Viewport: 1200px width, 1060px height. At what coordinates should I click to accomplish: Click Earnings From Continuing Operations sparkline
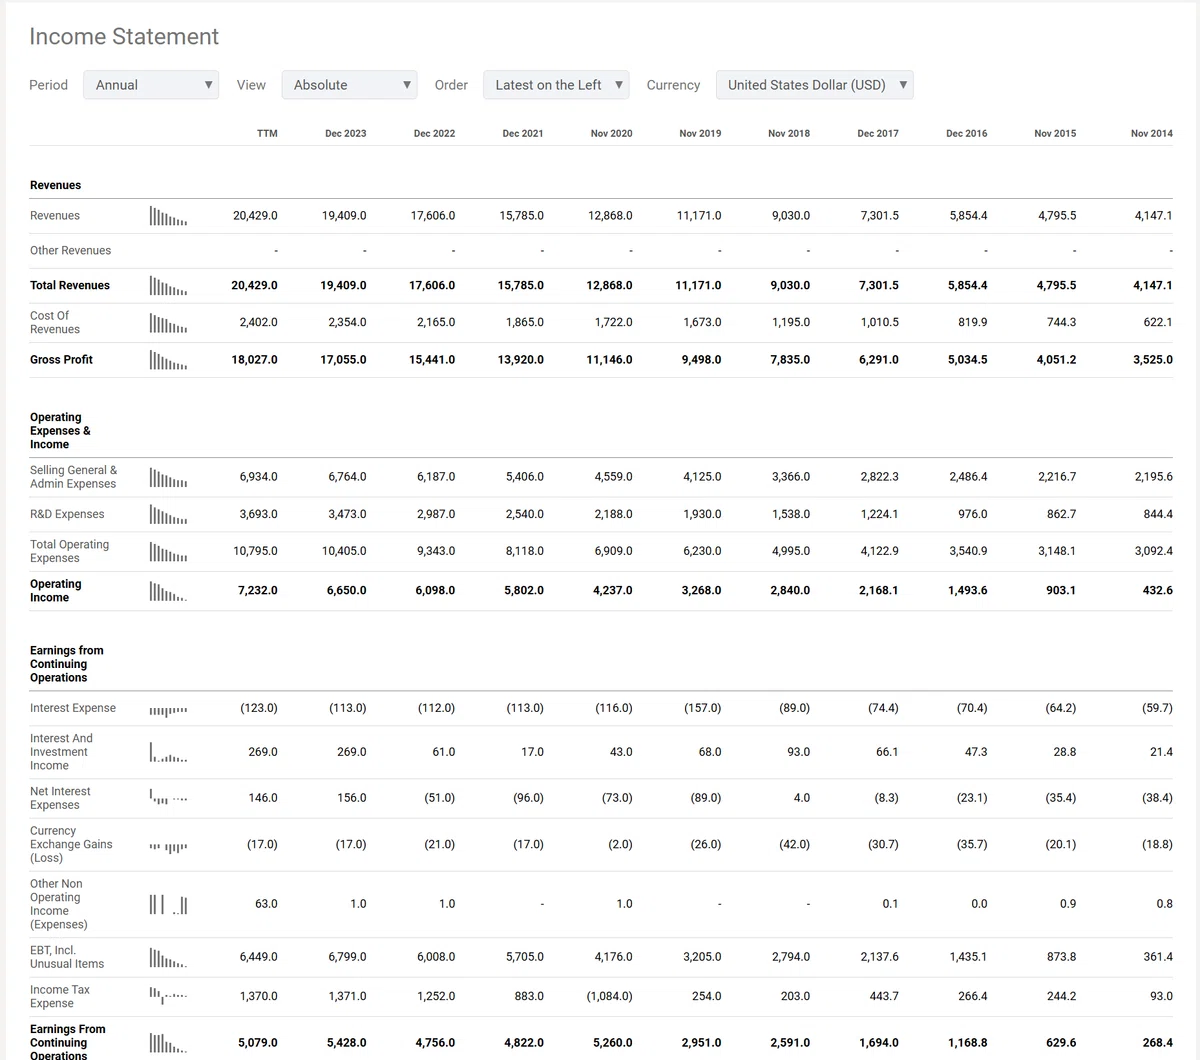(x=168, y=1043)
